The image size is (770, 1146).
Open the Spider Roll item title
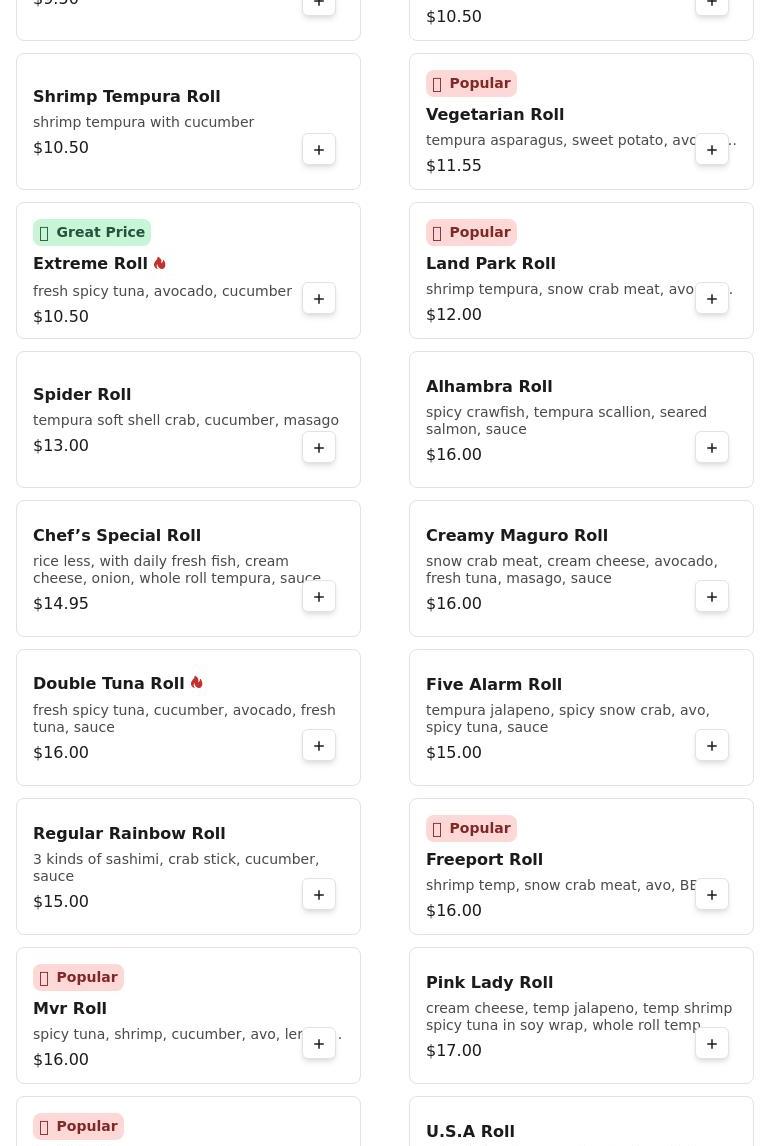click(82, 394)
